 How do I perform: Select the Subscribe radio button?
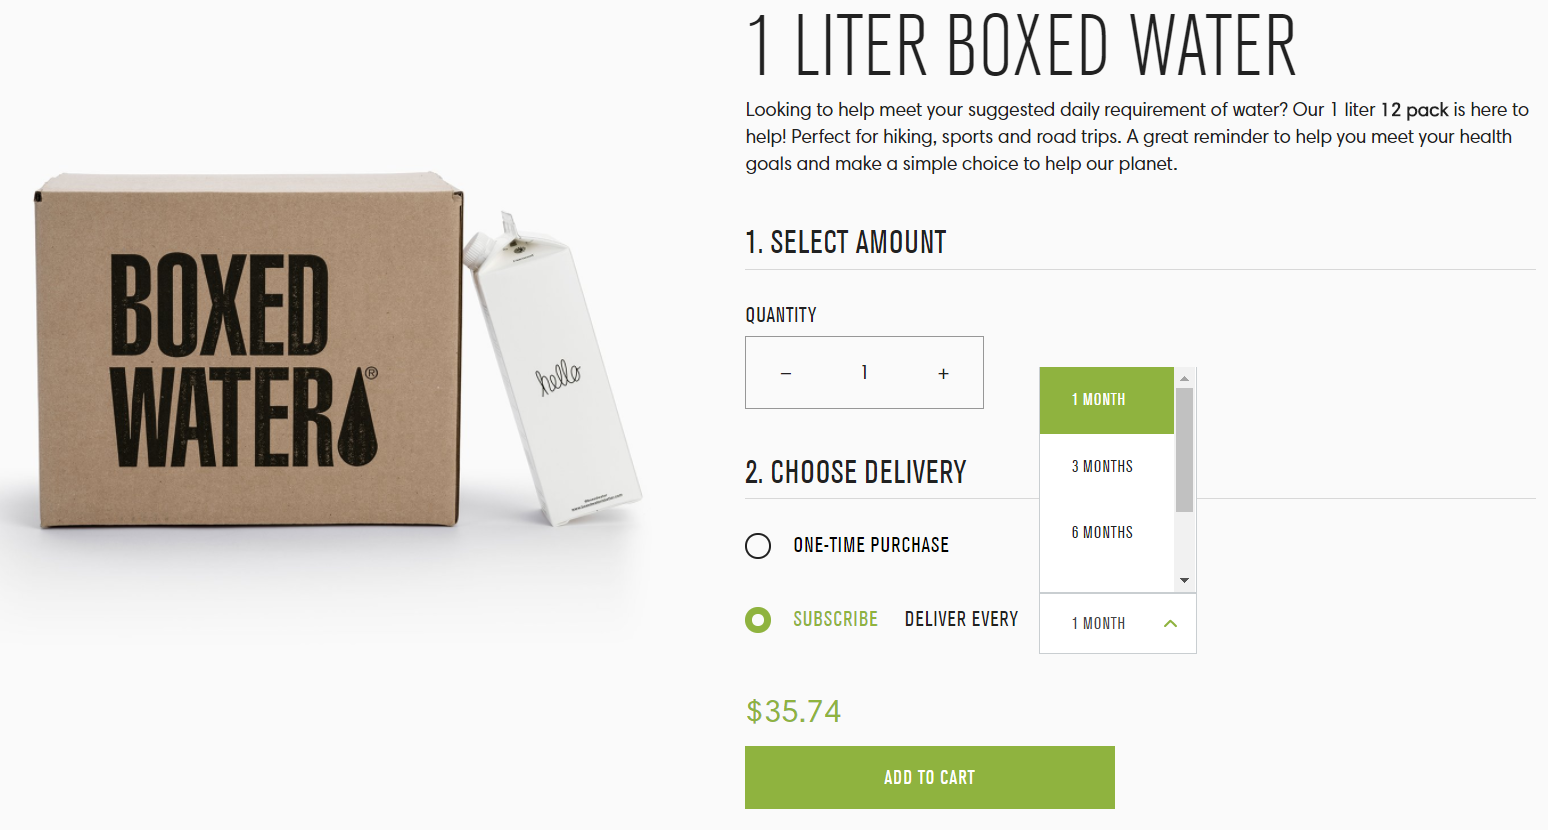pyautogui.click(x=758, y=620)
